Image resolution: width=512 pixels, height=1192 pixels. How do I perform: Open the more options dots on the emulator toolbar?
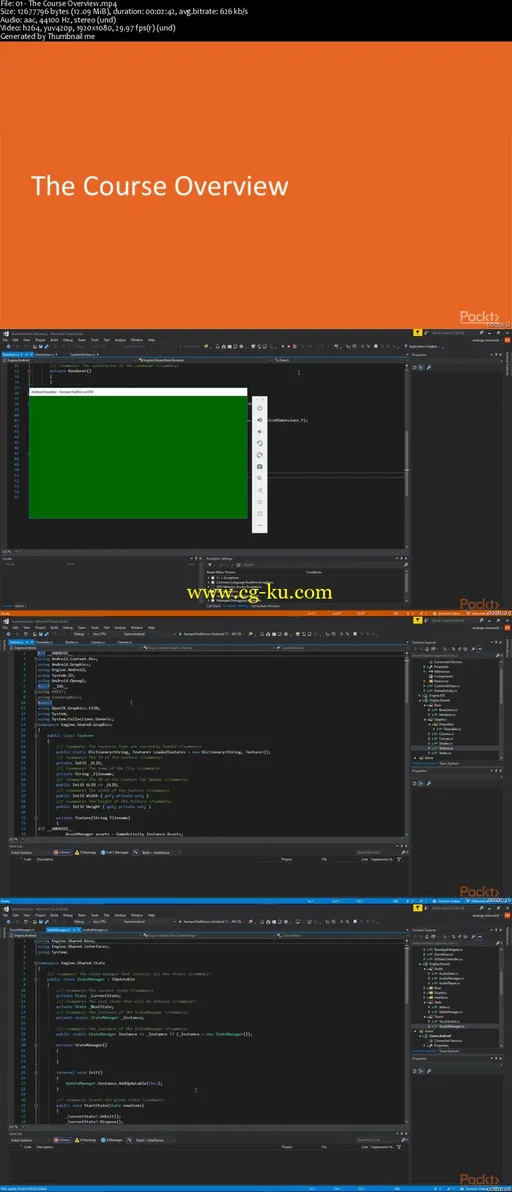260,525
